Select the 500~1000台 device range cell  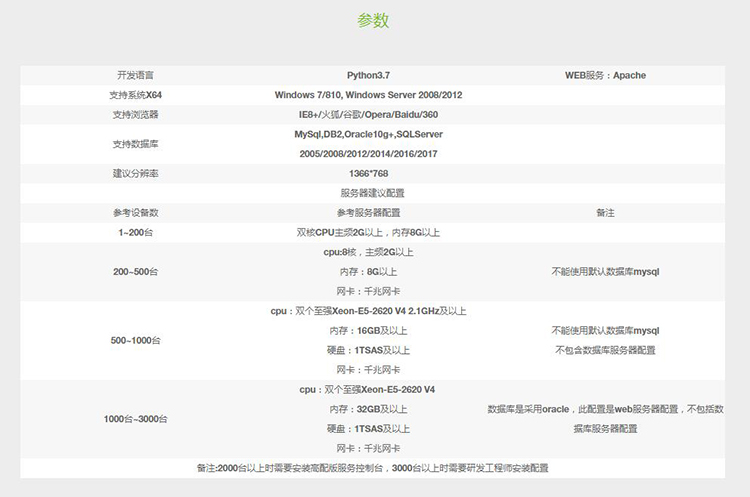[x=135, y=340]
